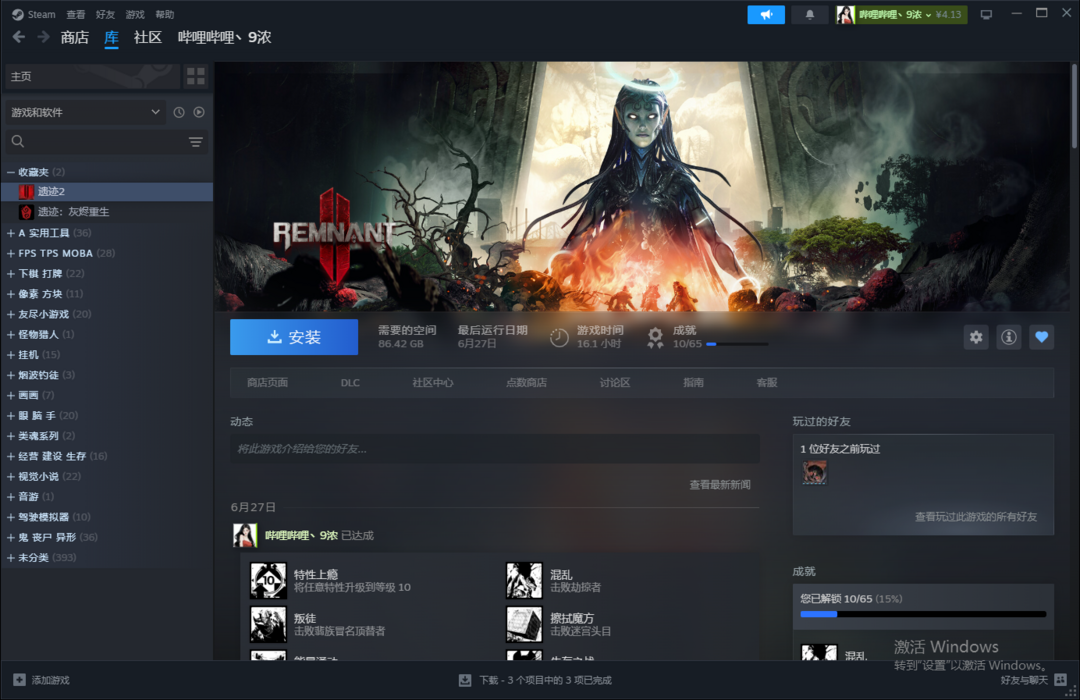Click the activity post input field
This screenshot has height=700, width=1080.
pyautogui.click(x=495, y=449)
